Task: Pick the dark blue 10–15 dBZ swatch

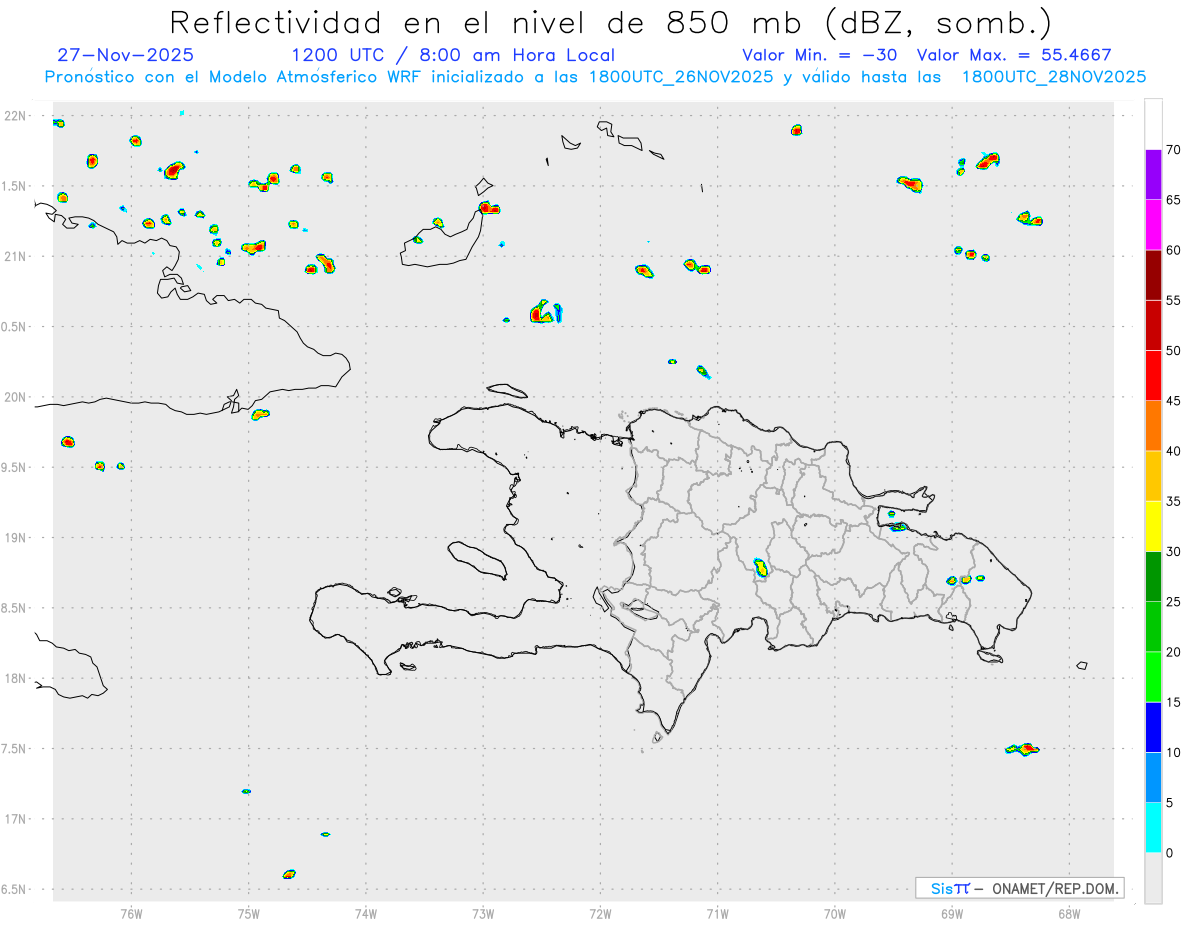Action: tap(1153, 727)
